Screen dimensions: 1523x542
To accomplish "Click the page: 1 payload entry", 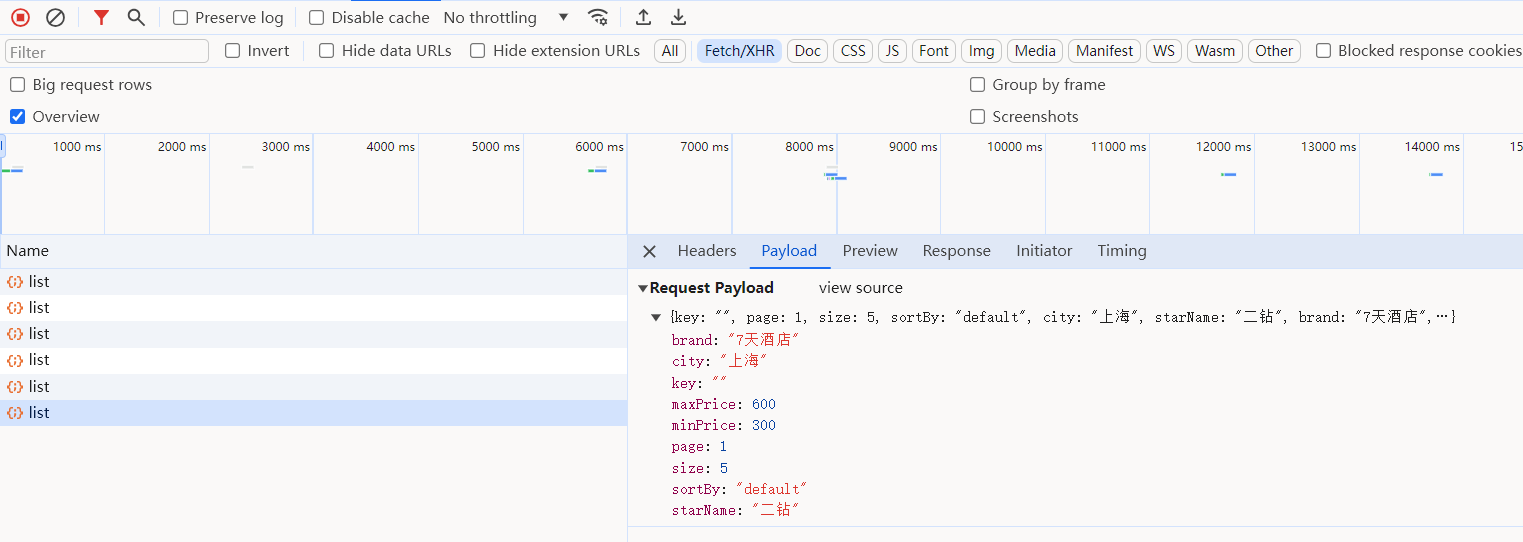I will (699, 447).
